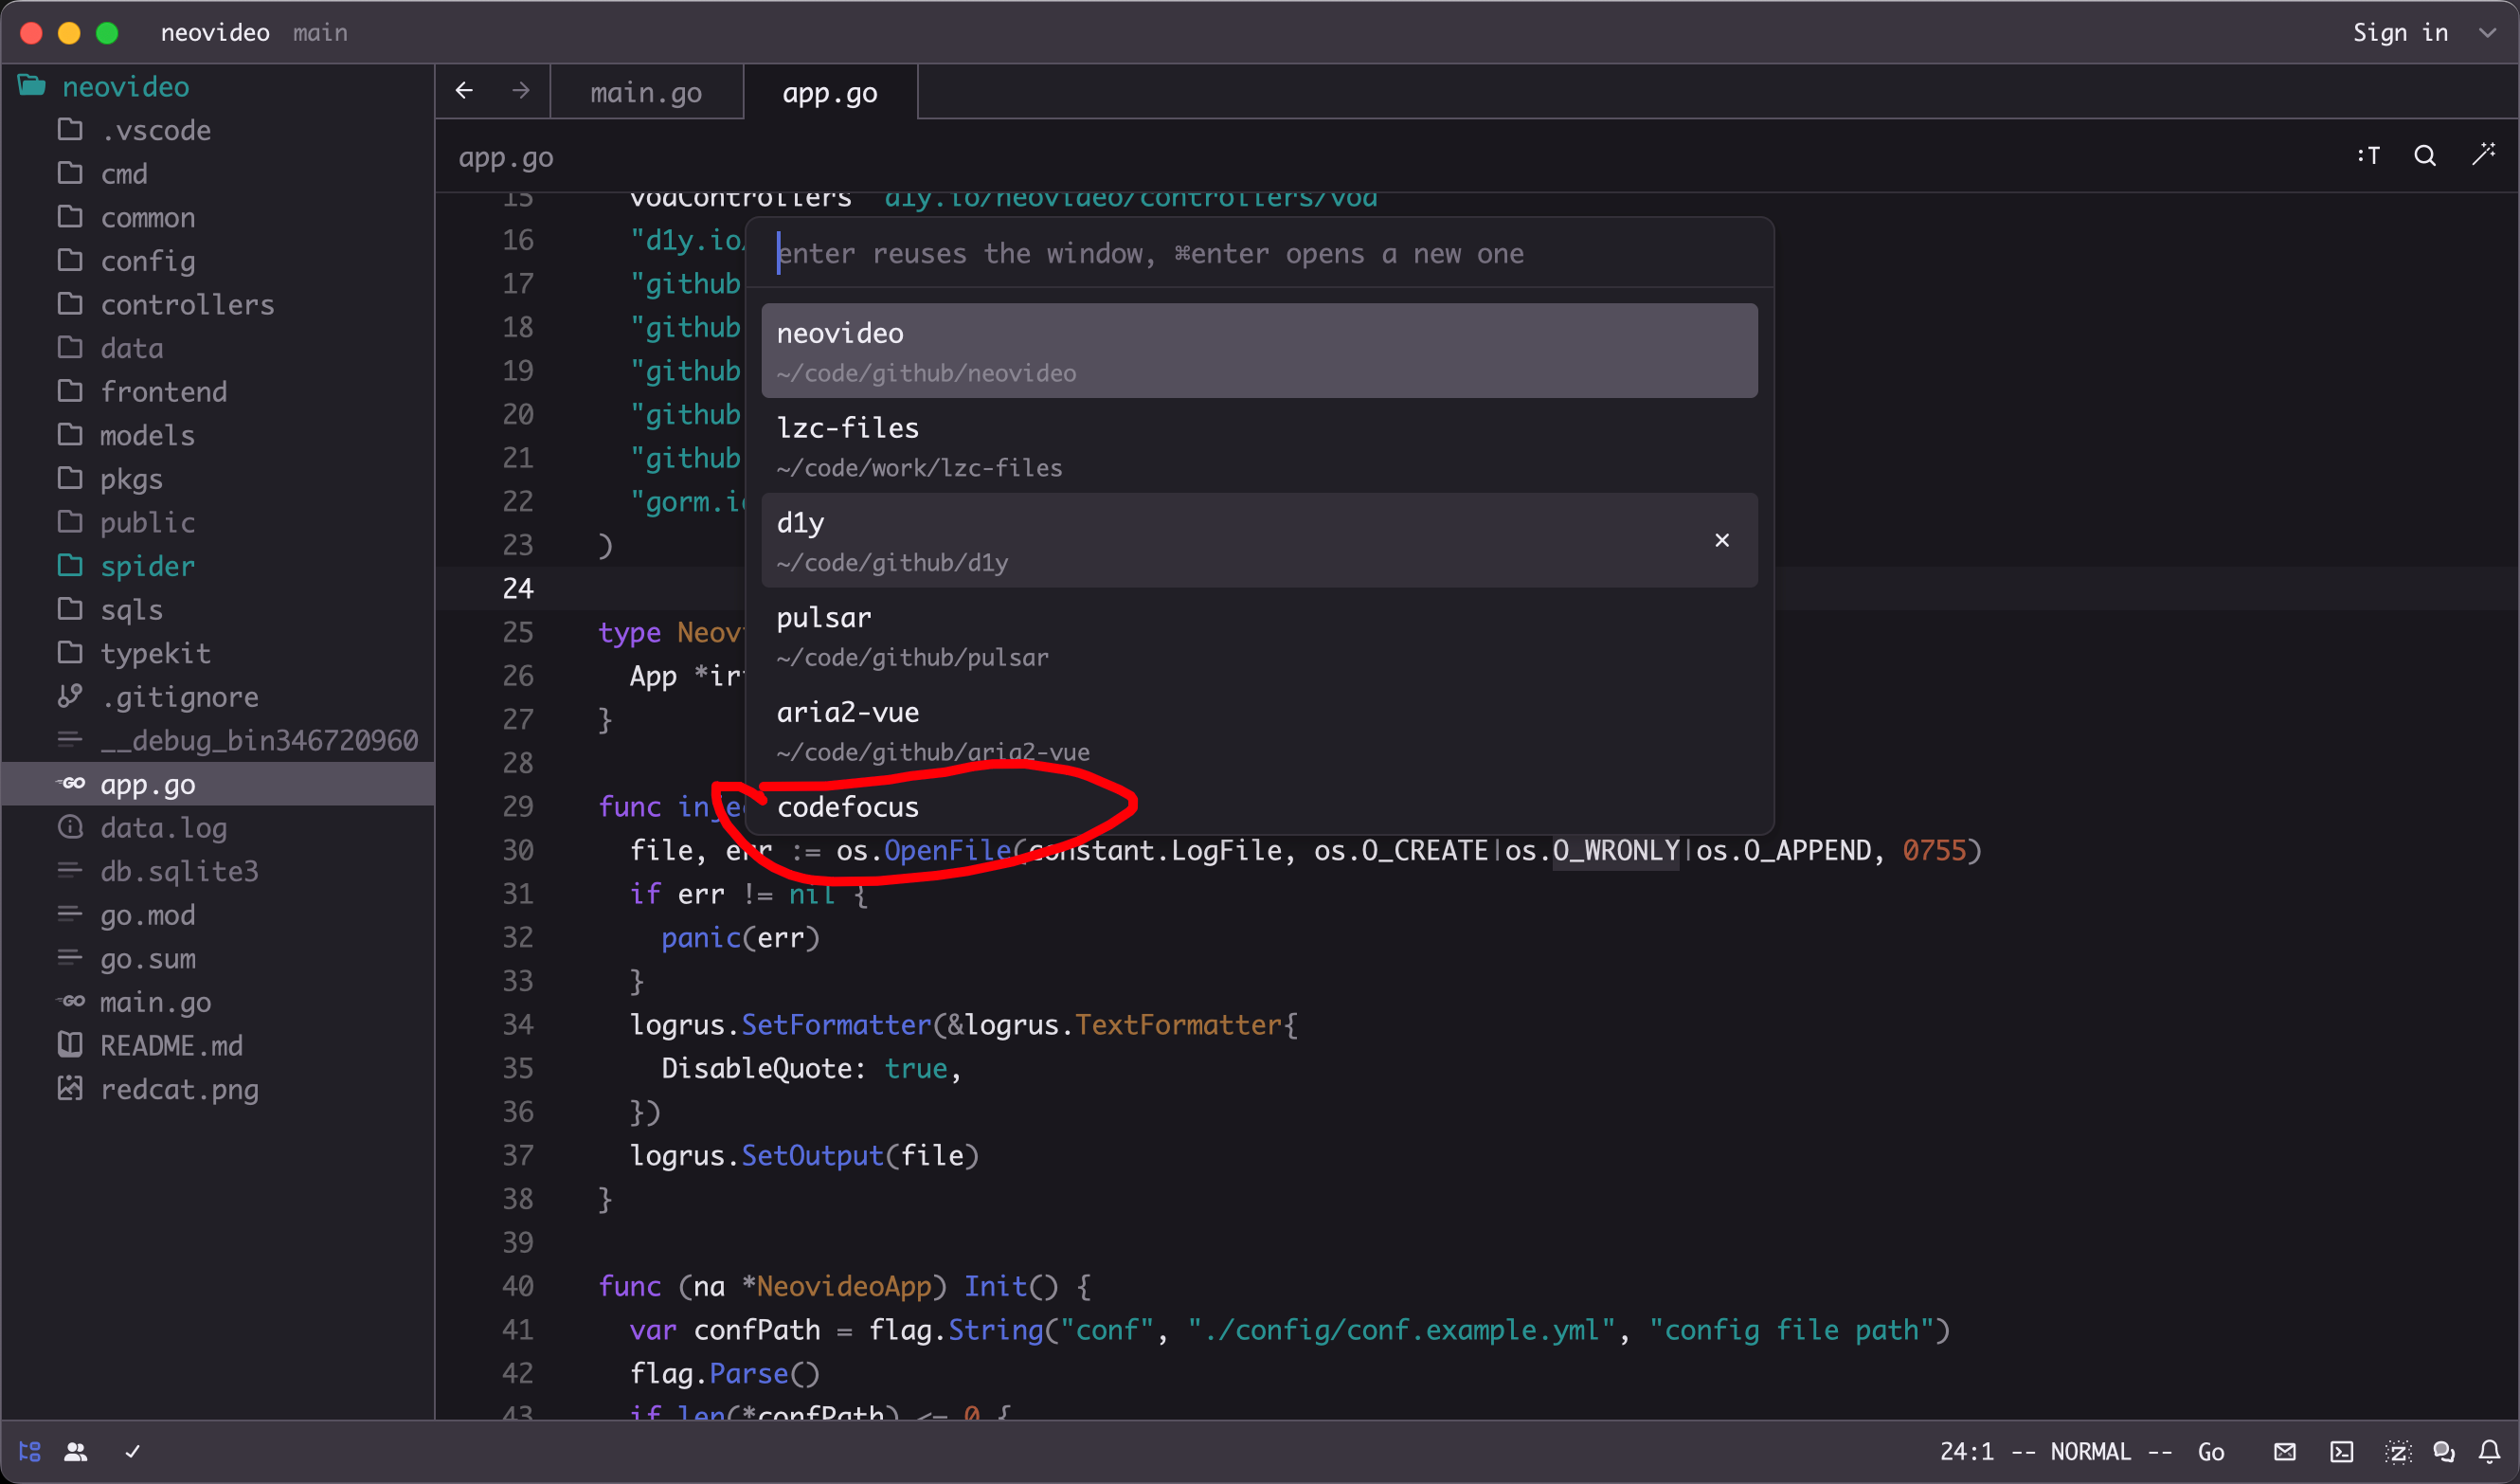Open the Sign in dropdown chevron
This screenshot has width=2520, height=1484.
click(x=2487, y=33)
